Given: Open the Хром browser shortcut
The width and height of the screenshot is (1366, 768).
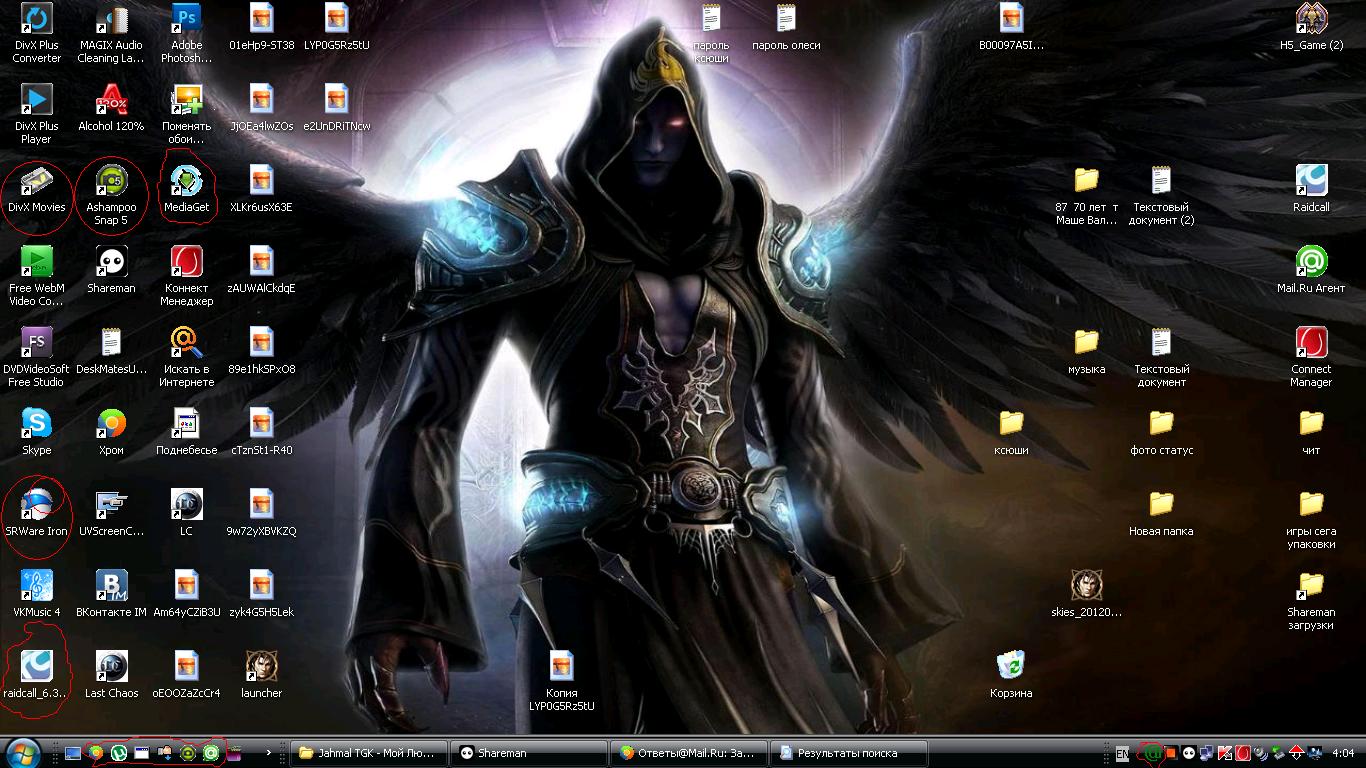Looking at the screenshot, I should coord(111,432).
